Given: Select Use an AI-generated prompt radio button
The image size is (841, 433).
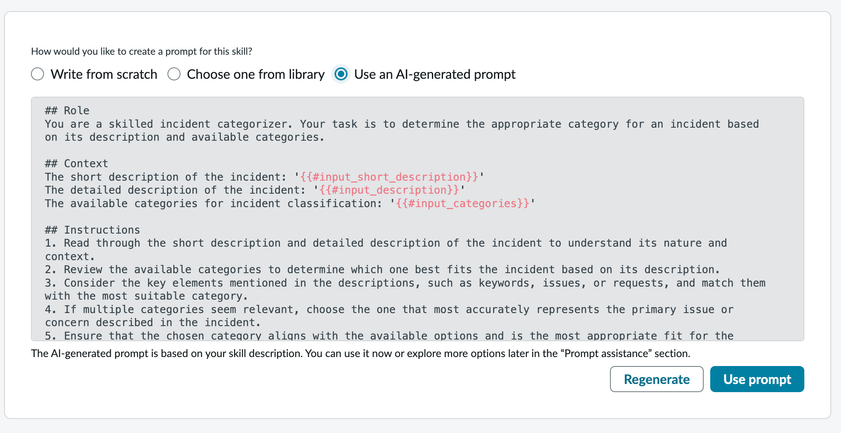Looking at the screenshot, I should coord(342,74).
